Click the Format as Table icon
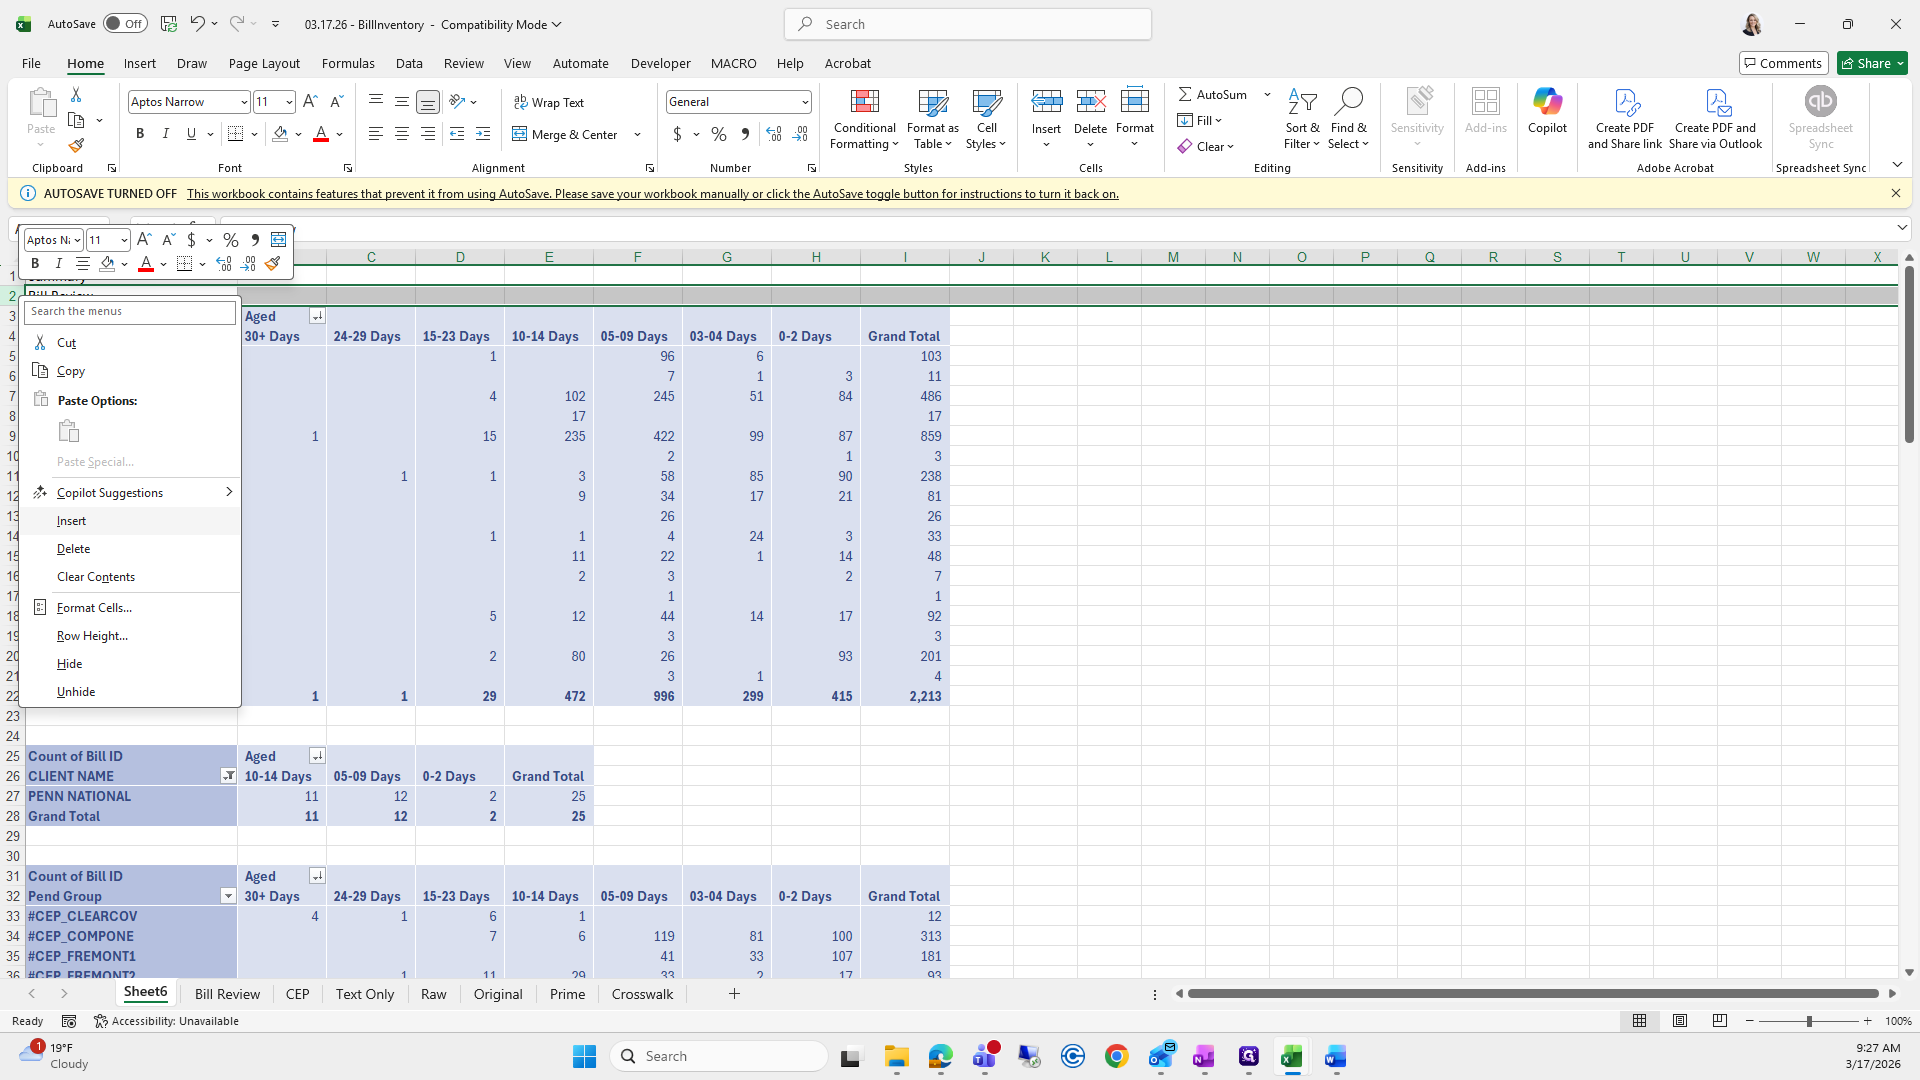1920x1080 pixels. point(932,102)
